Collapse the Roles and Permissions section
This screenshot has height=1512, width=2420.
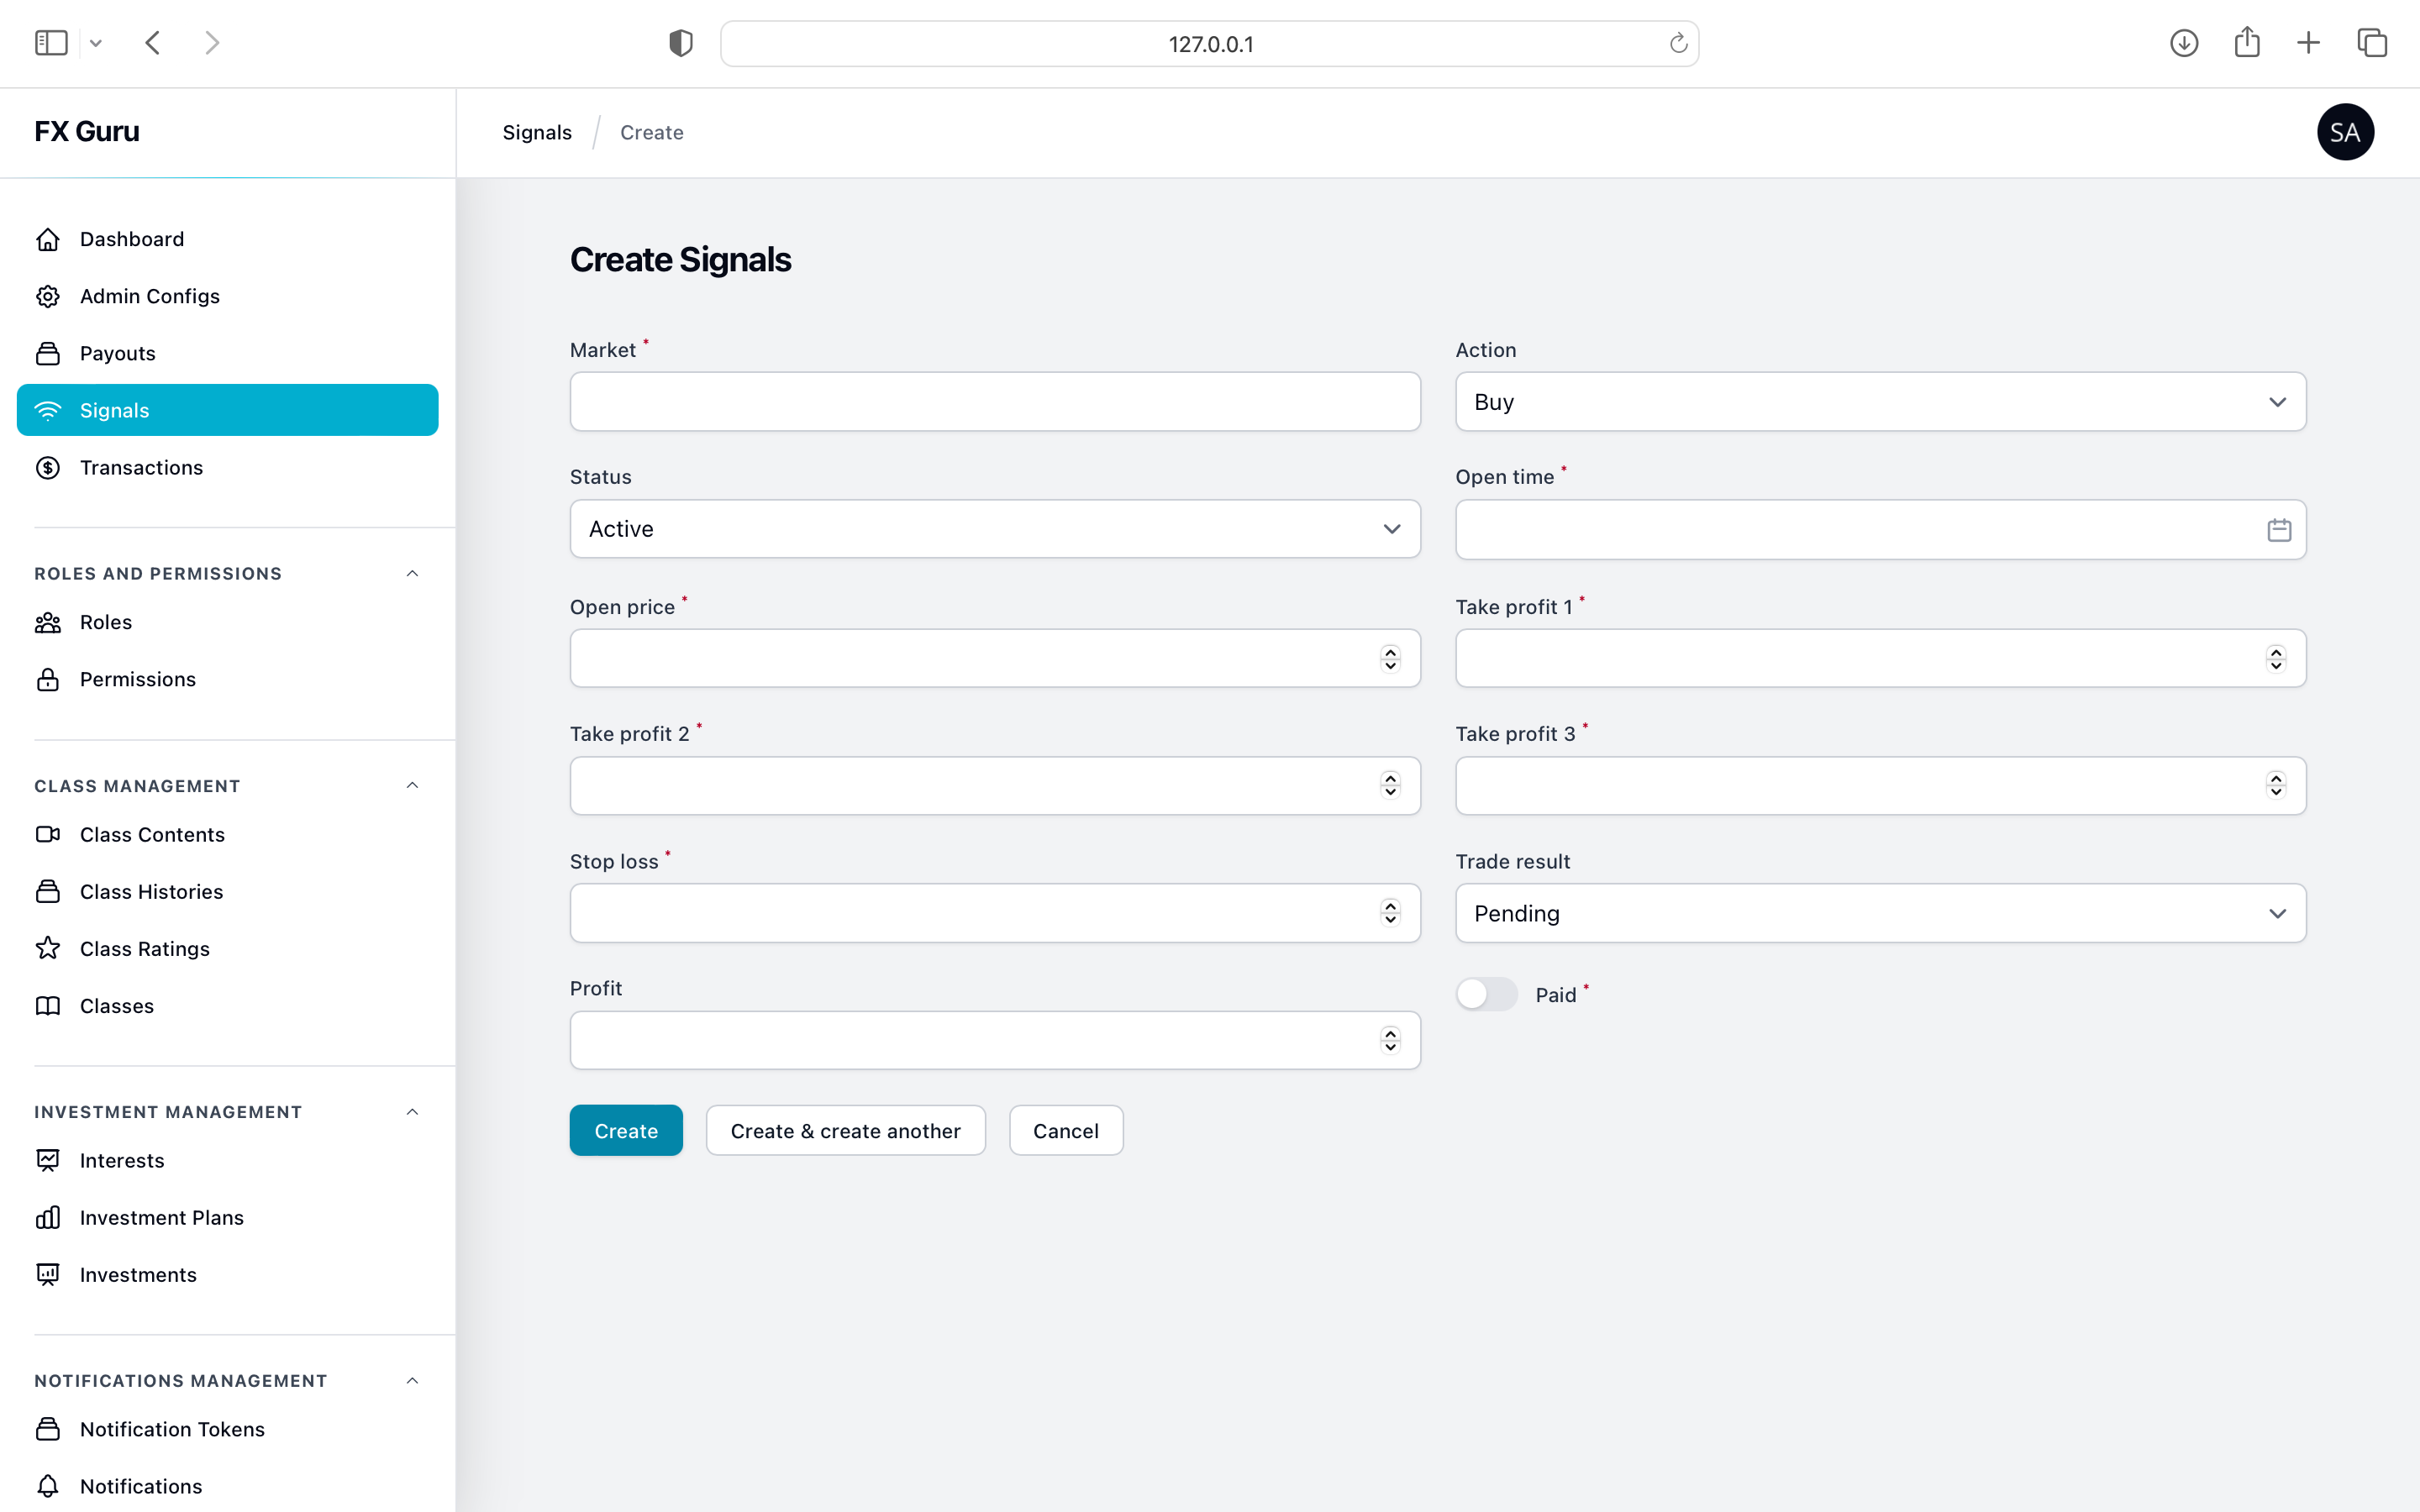pos(412,573)
